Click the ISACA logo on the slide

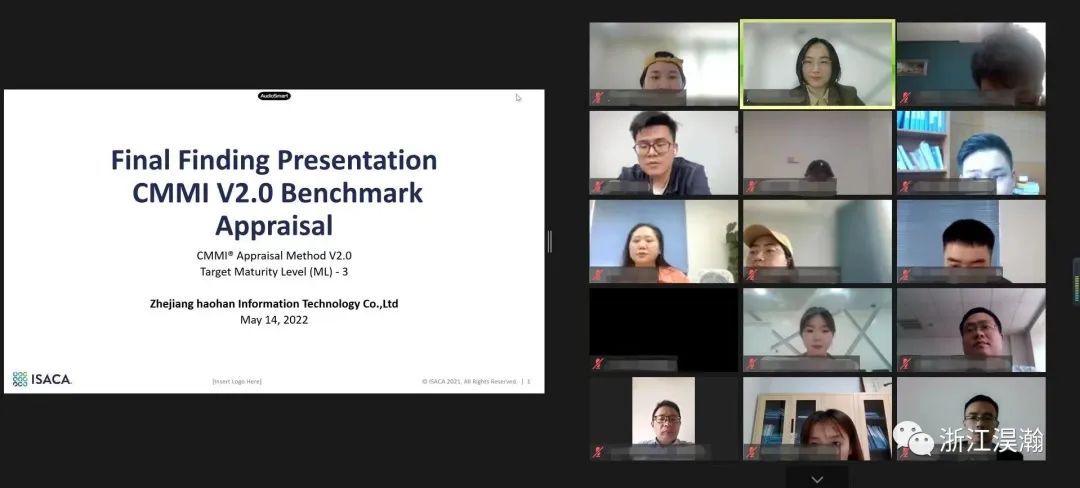pyautogui.click(x=42, y=379)
